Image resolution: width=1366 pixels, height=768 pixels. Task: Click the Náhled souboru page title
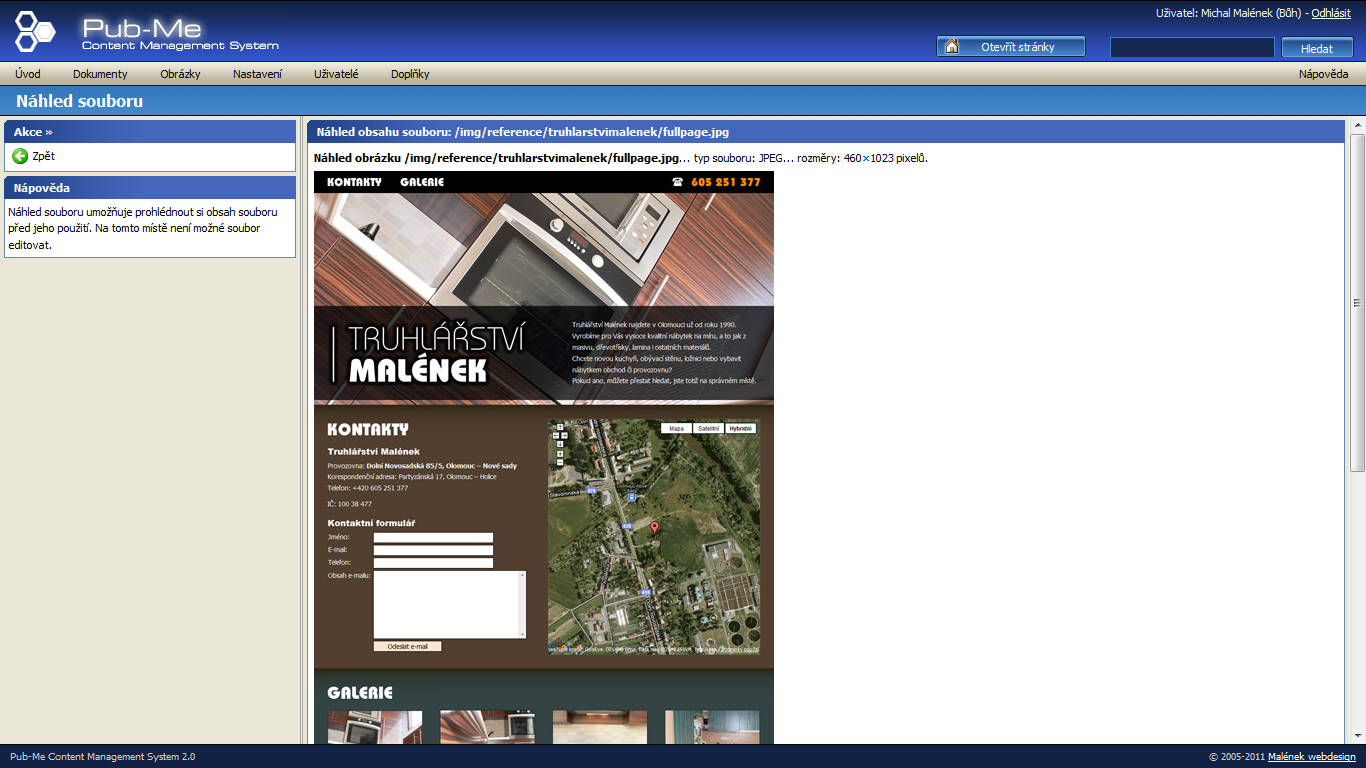tap(79, 101)
